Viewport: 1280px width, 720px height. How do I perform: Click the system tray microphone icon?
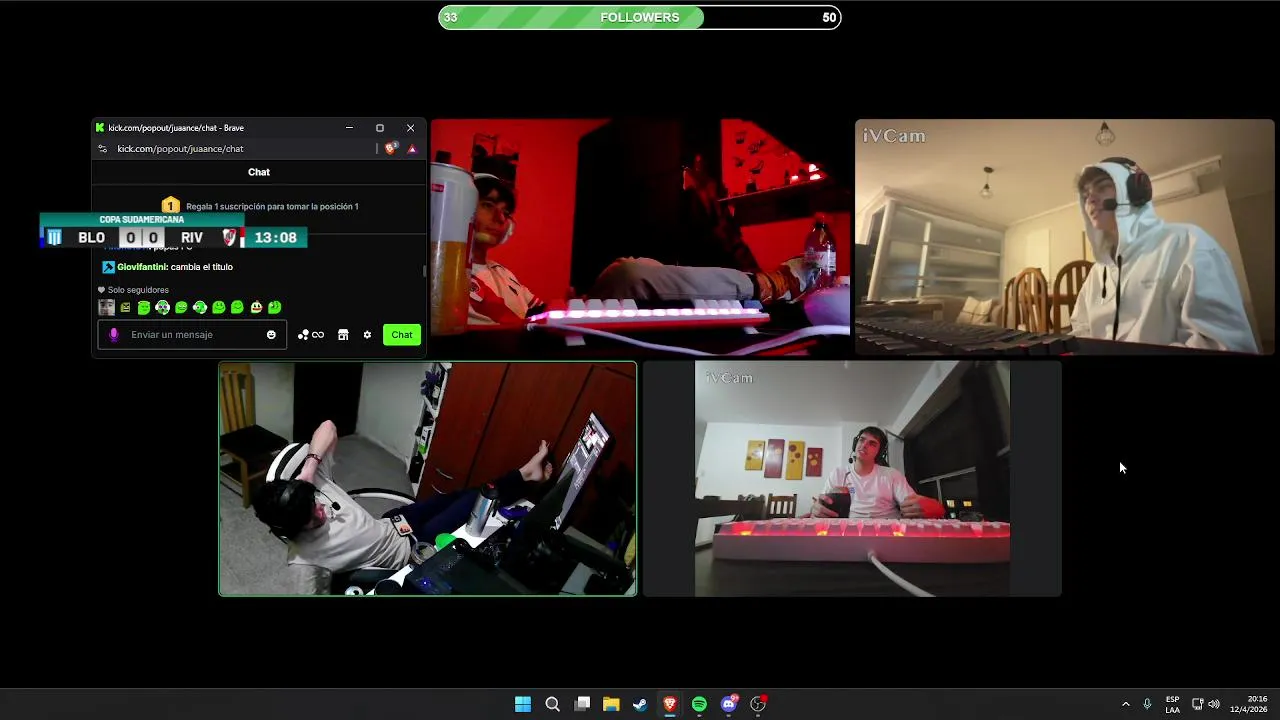(1147, 704)
